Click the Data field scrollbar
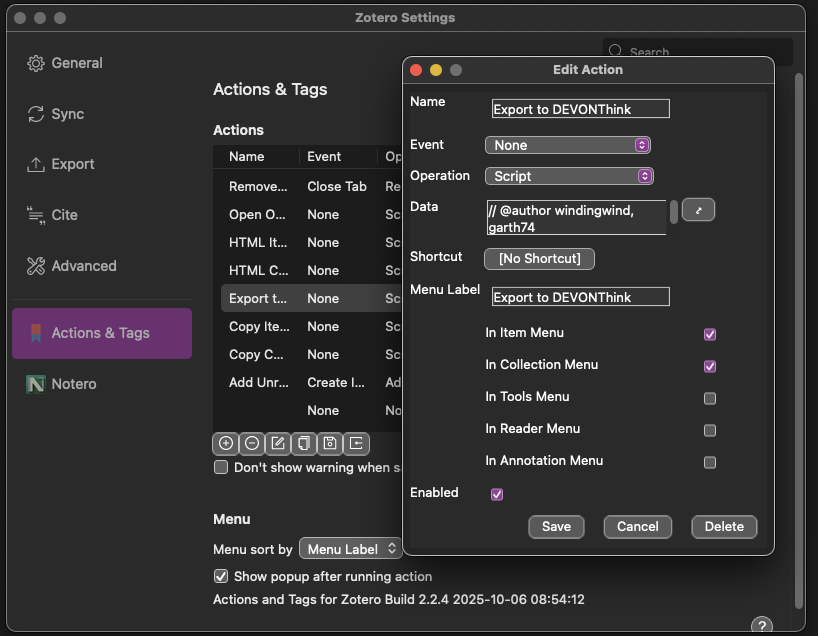Image resolution: width=818 pixels, height=636 pixels. pyautogui.click(x=674, y=211)
